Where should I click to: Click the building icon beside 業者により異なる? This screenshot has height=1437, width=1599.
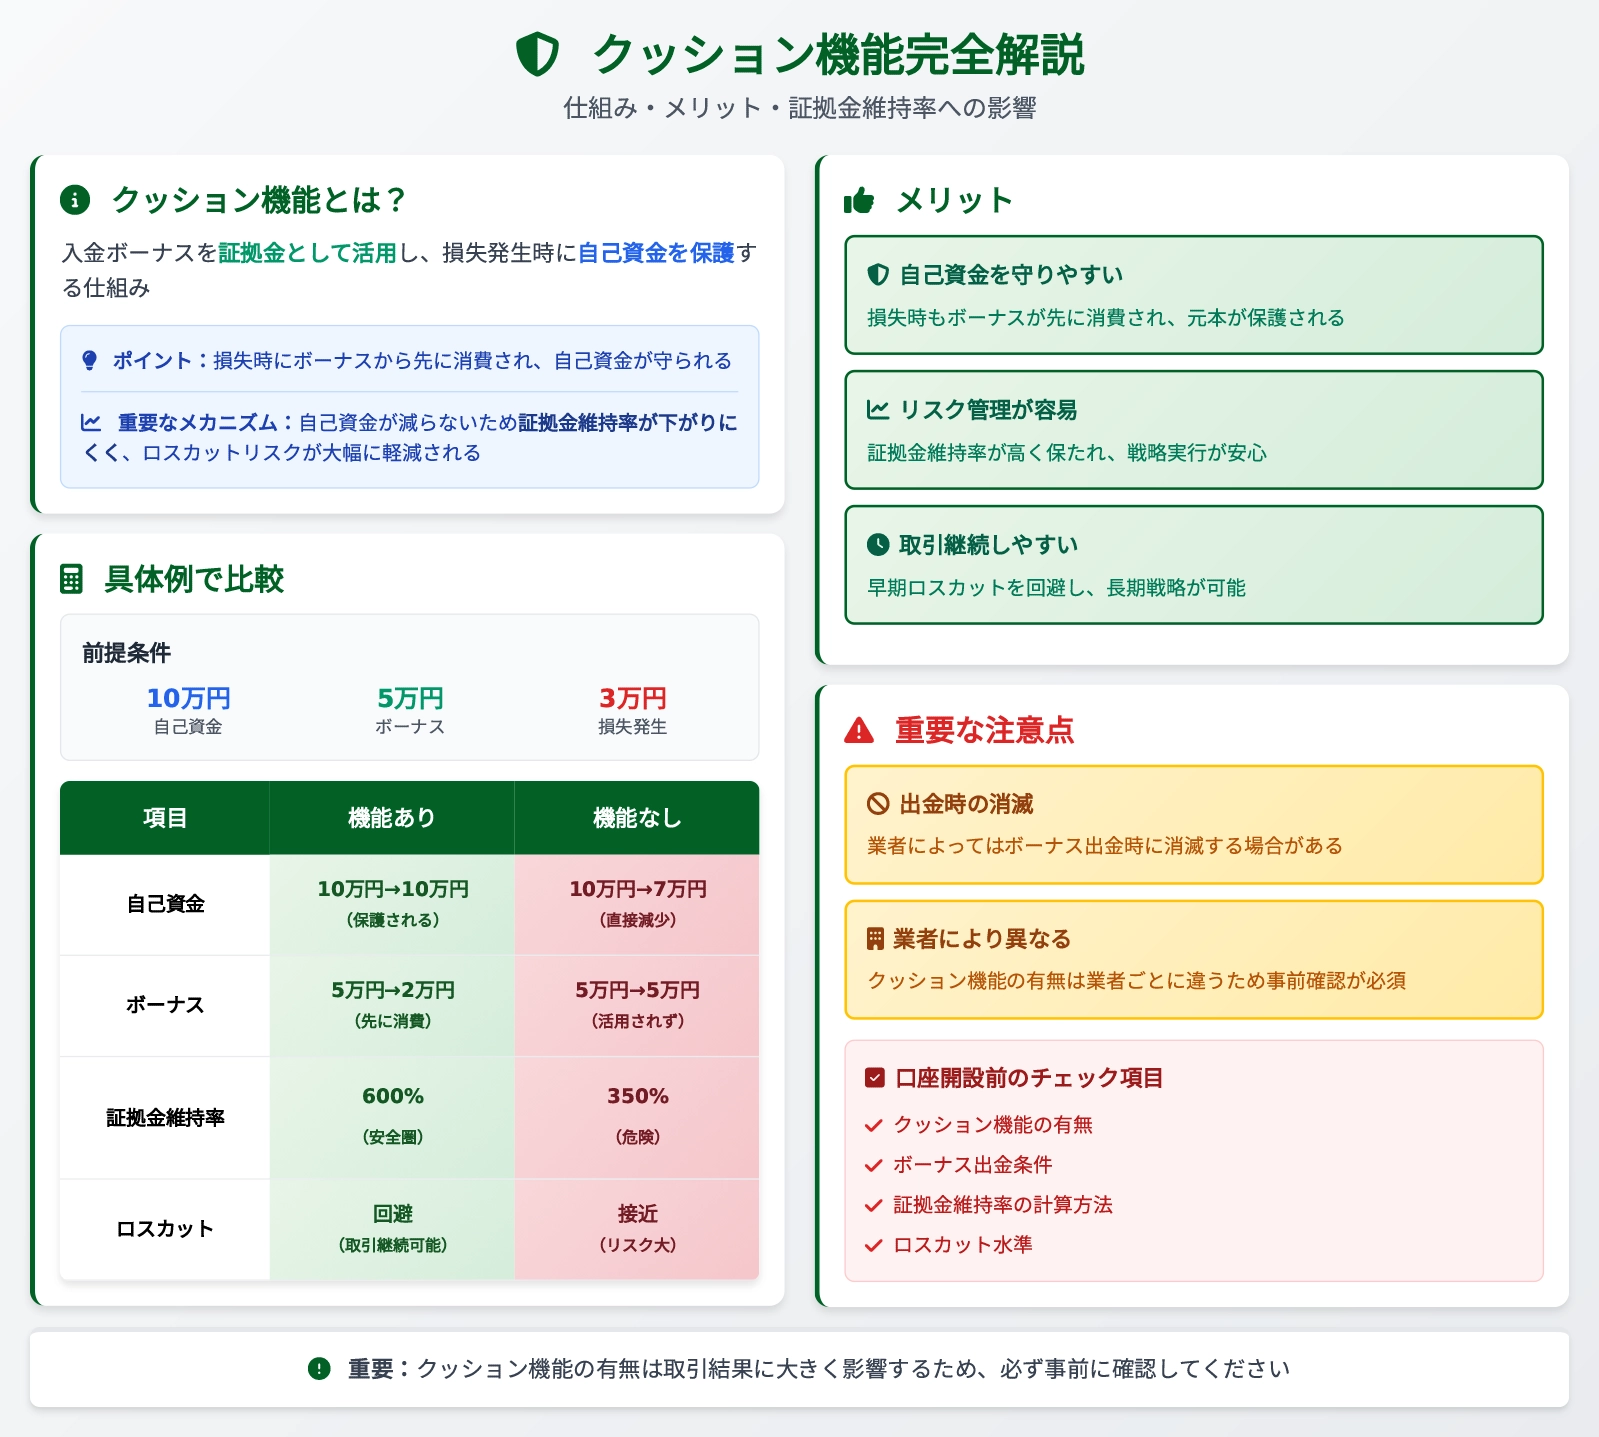(x=875, y=939)
